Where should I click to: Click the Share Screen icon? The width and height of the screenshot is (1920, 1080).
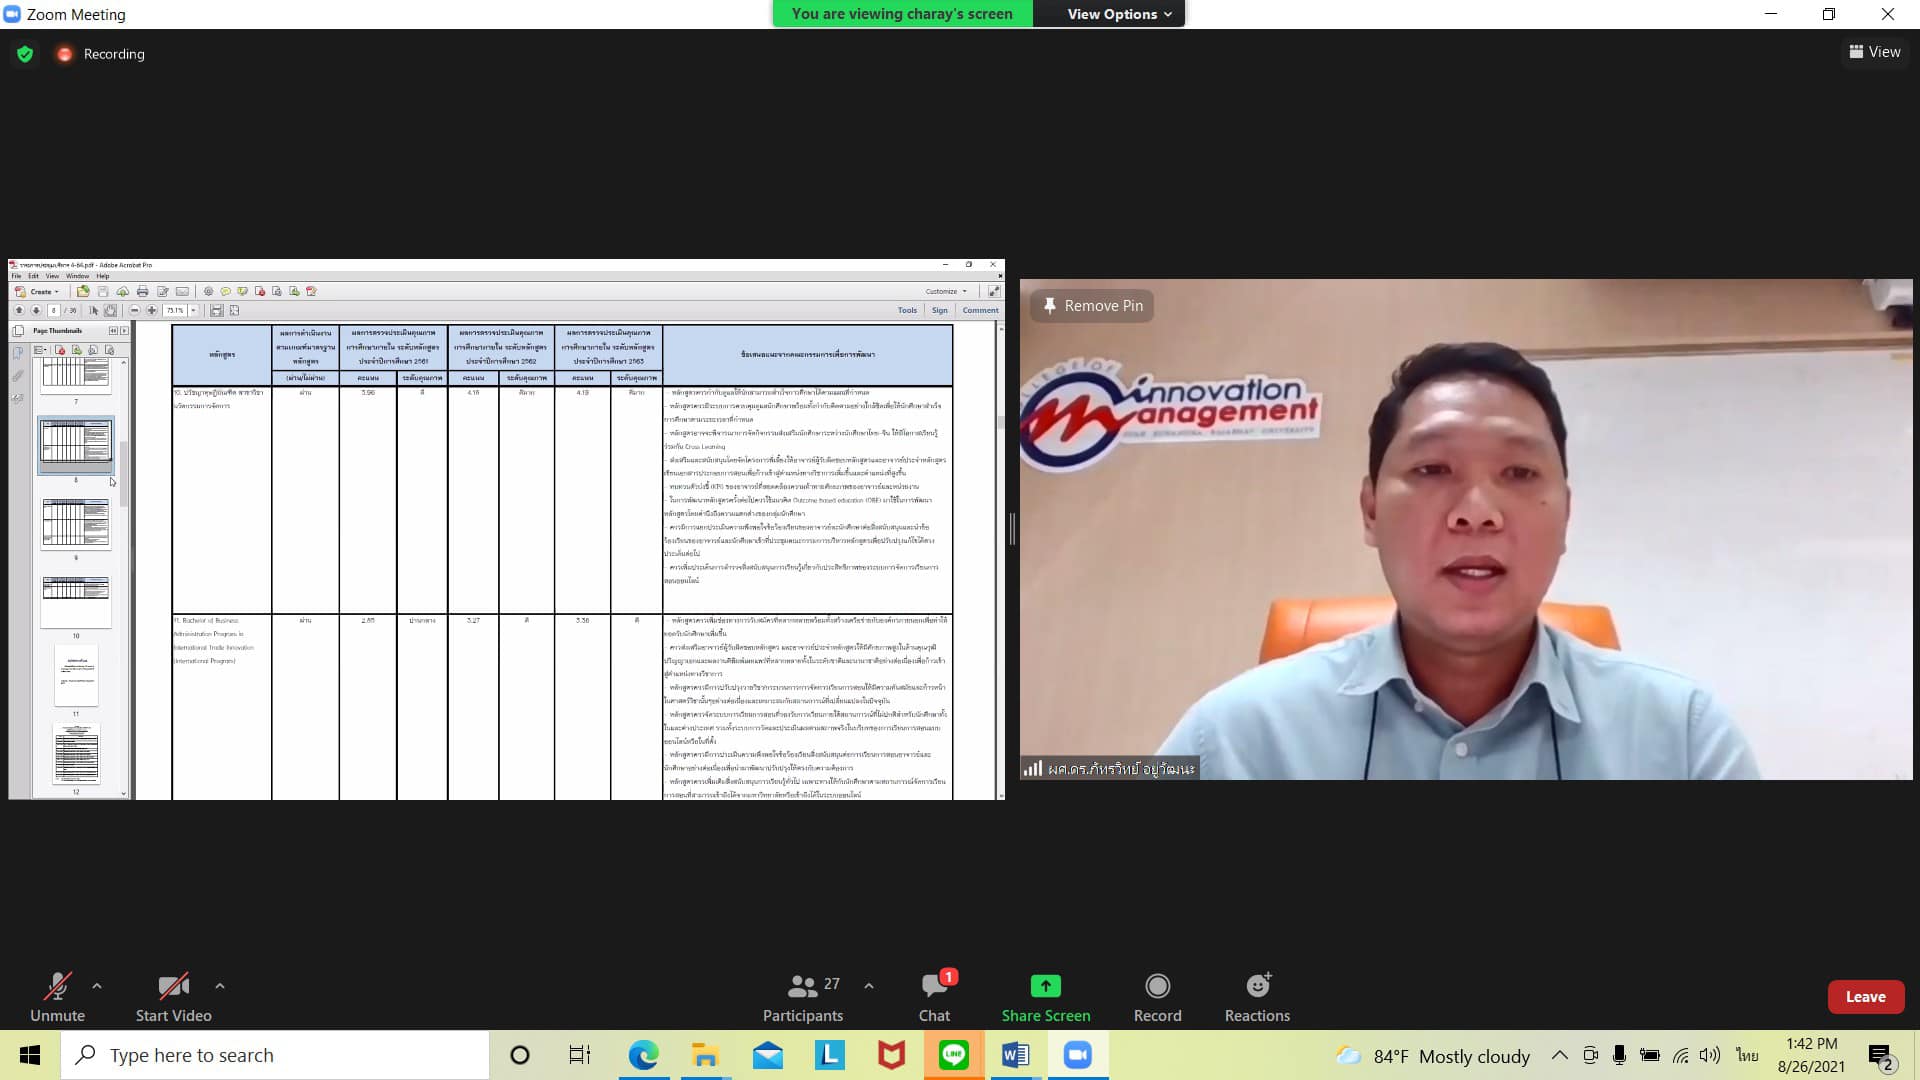(x=1045, y=987)
